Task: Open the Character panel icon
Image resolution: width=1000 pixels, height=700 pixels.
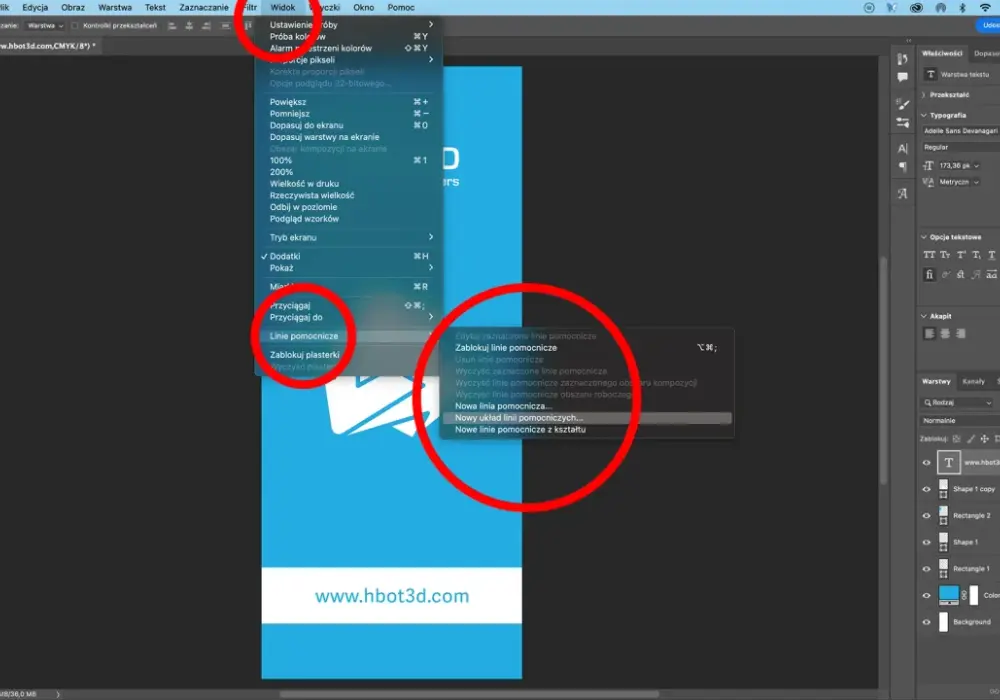Action: (902, 149)
